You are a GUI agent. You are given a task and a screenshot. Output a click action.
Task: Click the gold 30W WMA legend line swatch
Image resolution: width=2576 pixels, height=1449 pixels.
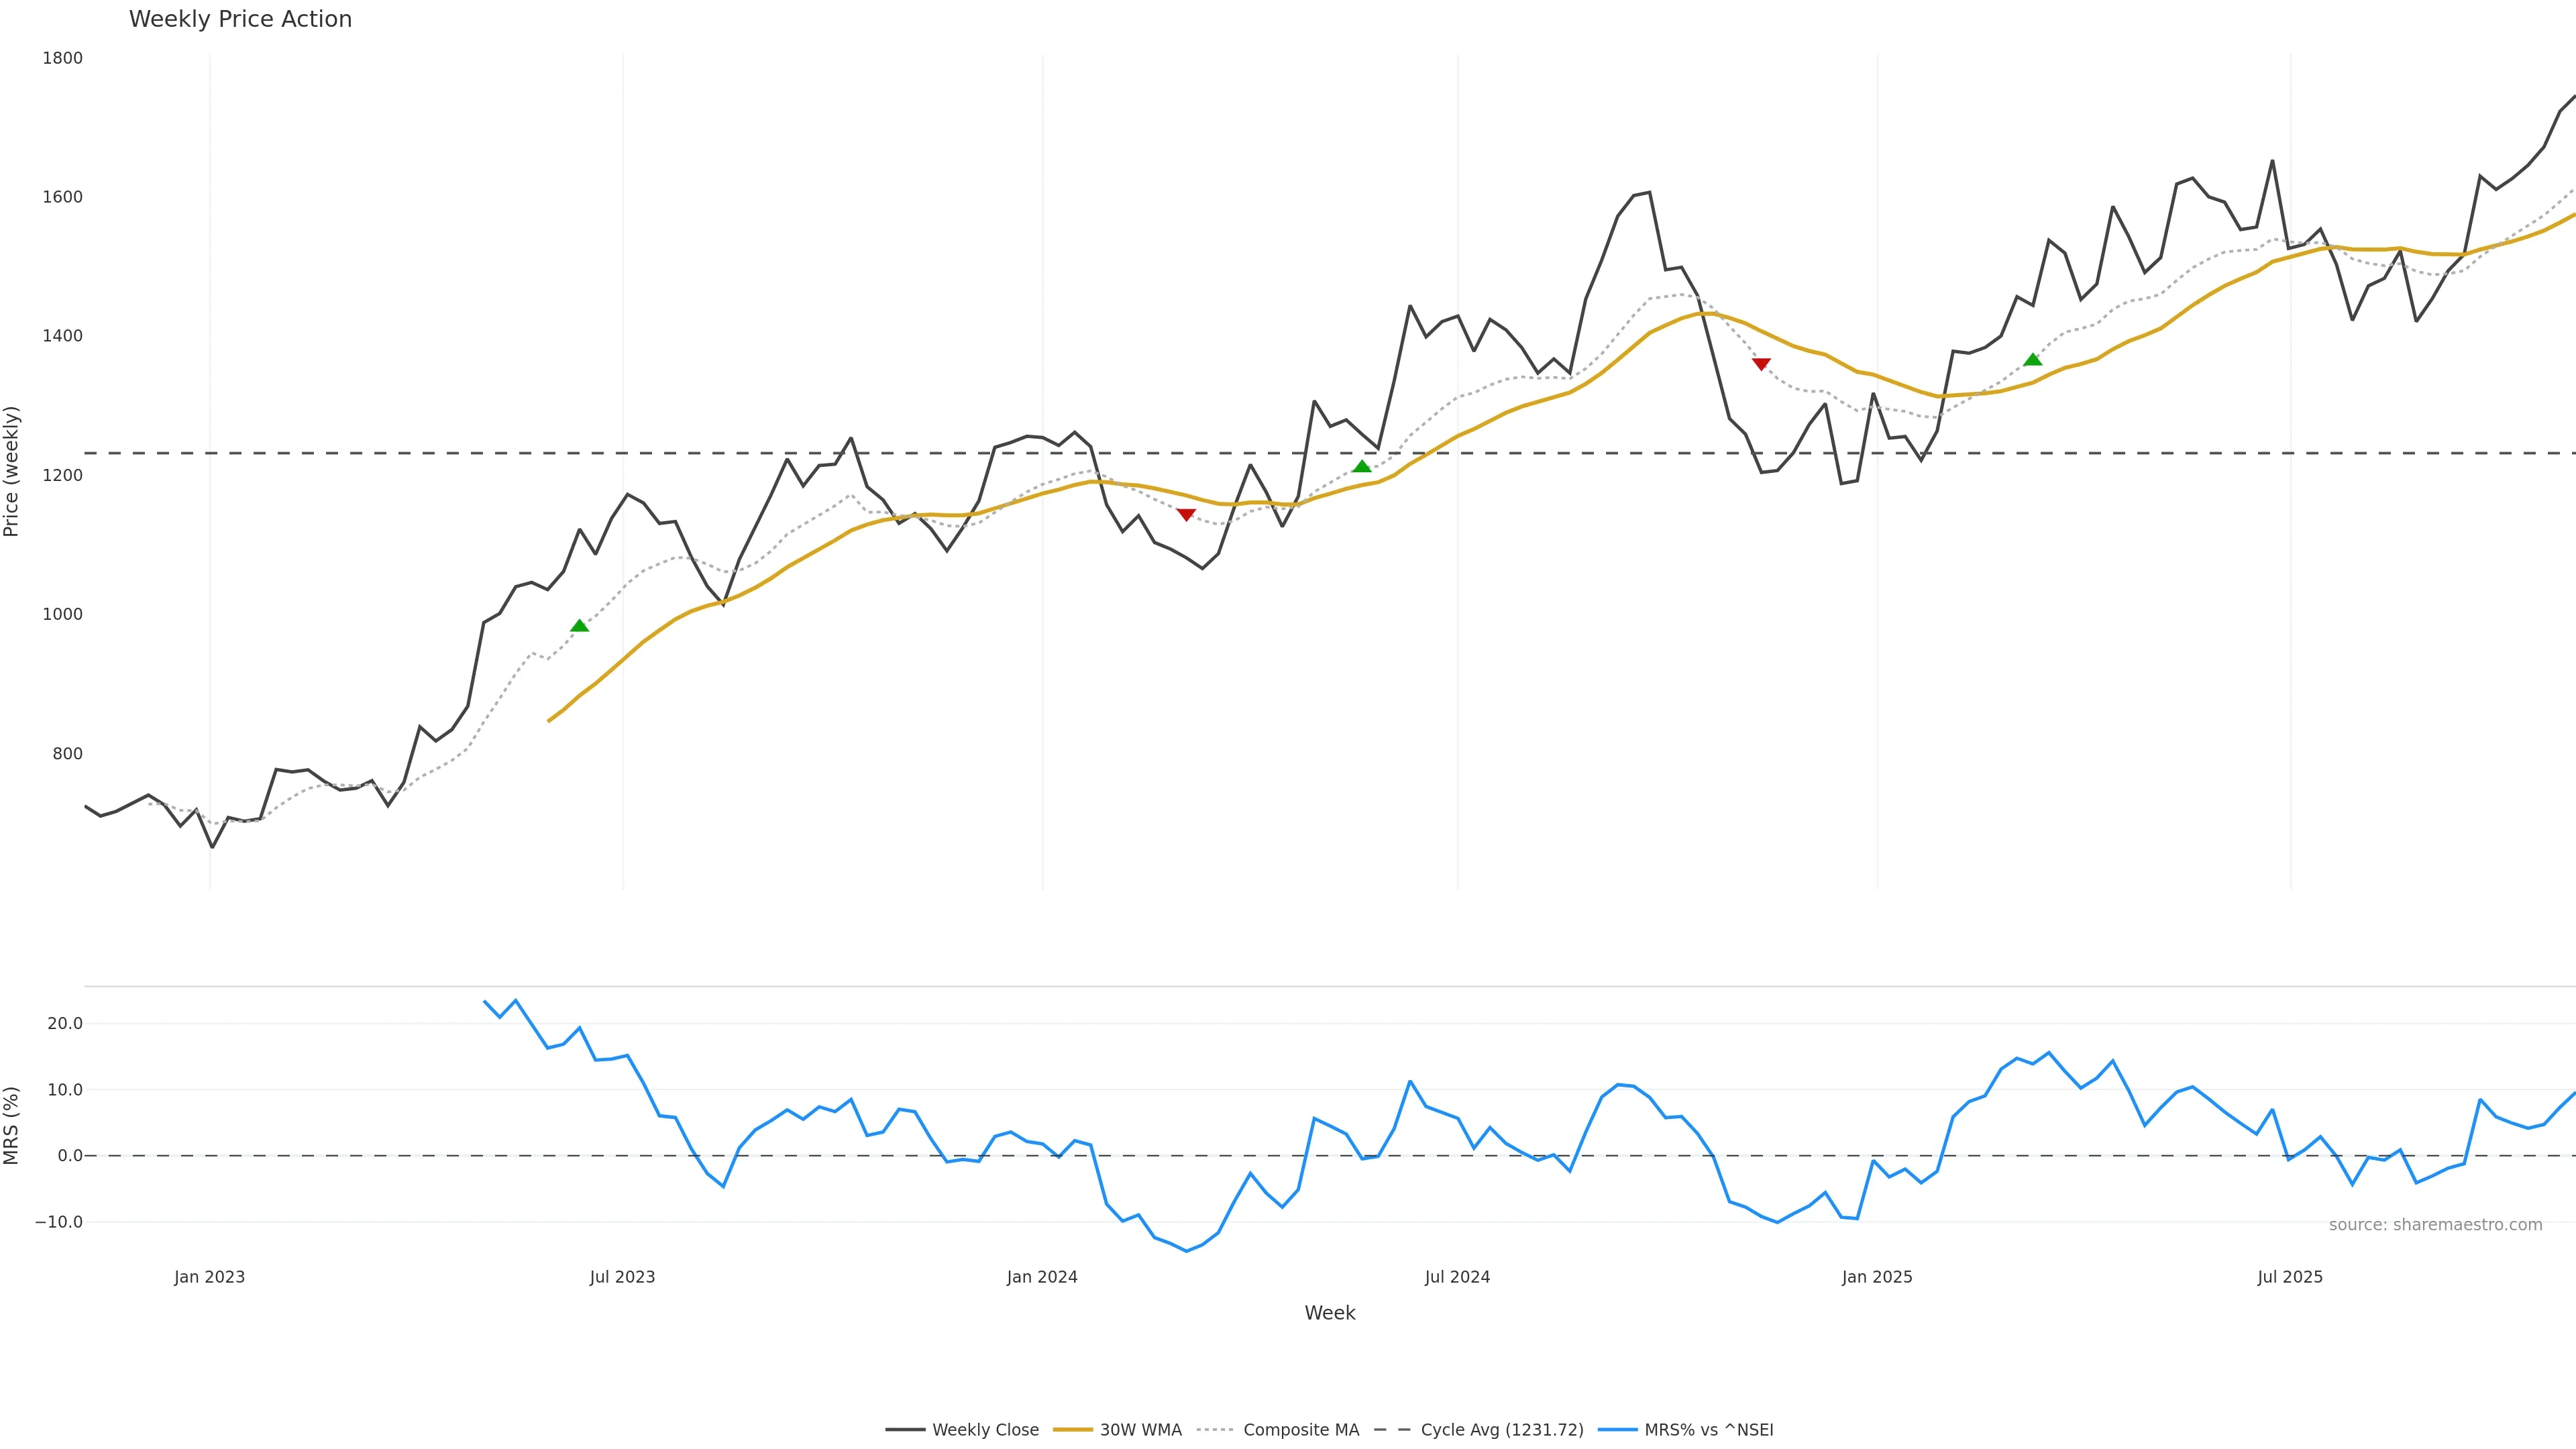pos(1073,1430)
